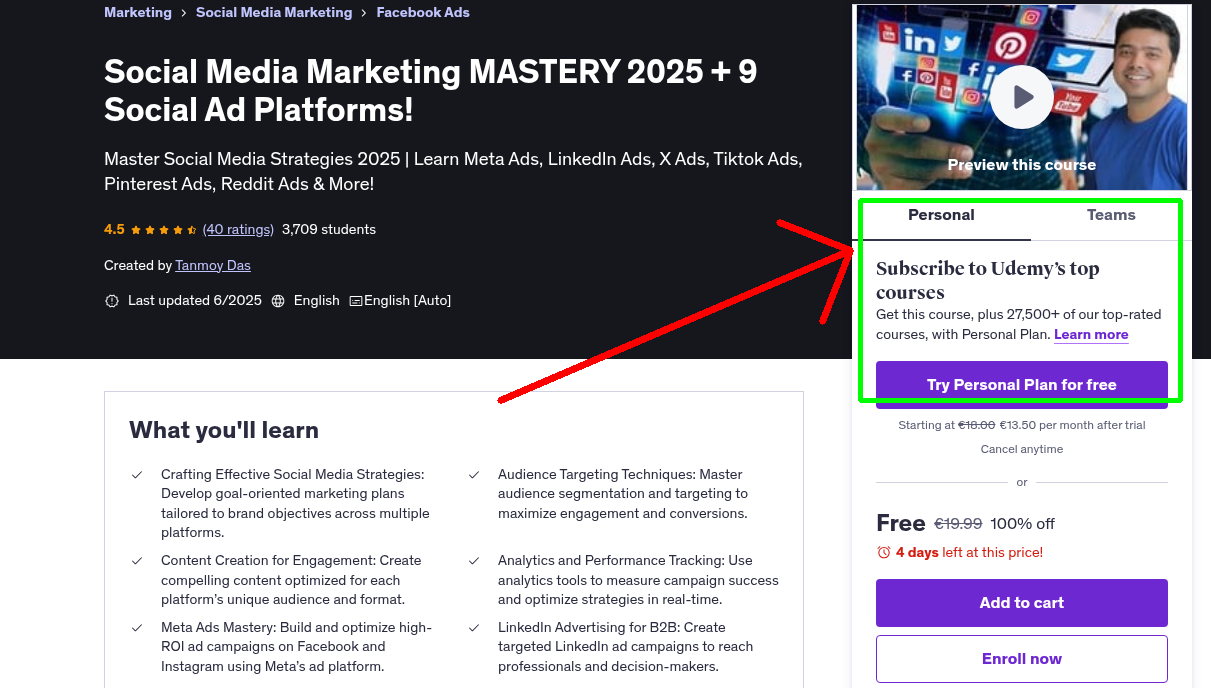The image size is (1211, 688).
Task: Open the 40 ratings link
Action: [238, 229]
